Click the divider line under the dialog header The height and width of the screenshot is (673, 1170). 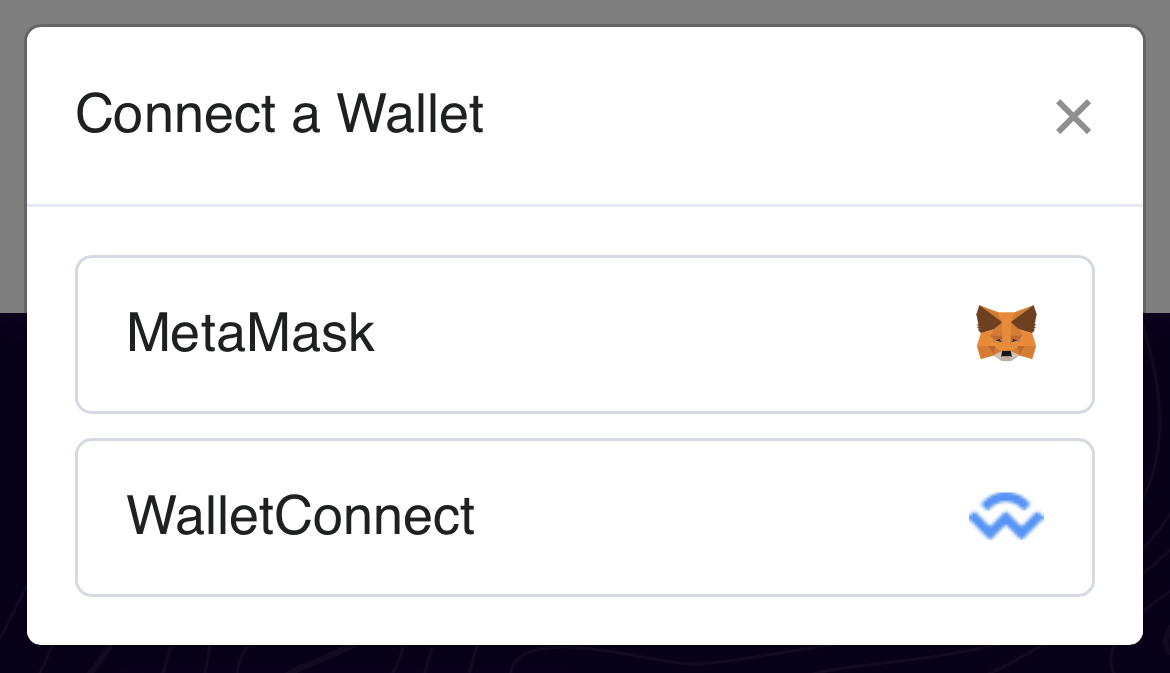tap(584, 205)
